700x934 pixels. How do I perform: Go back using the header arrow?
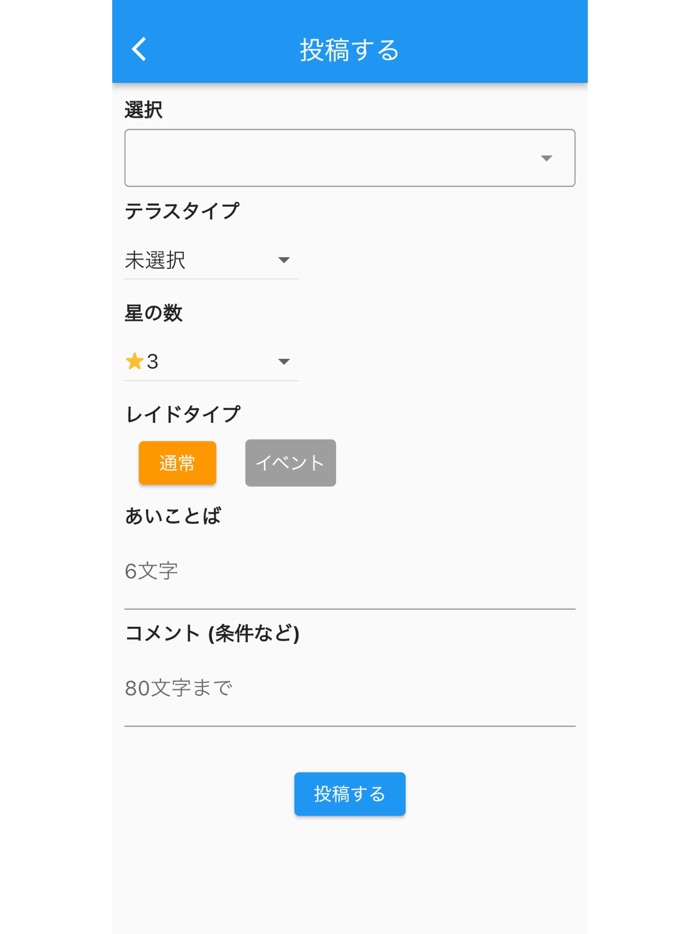point(139,49)
